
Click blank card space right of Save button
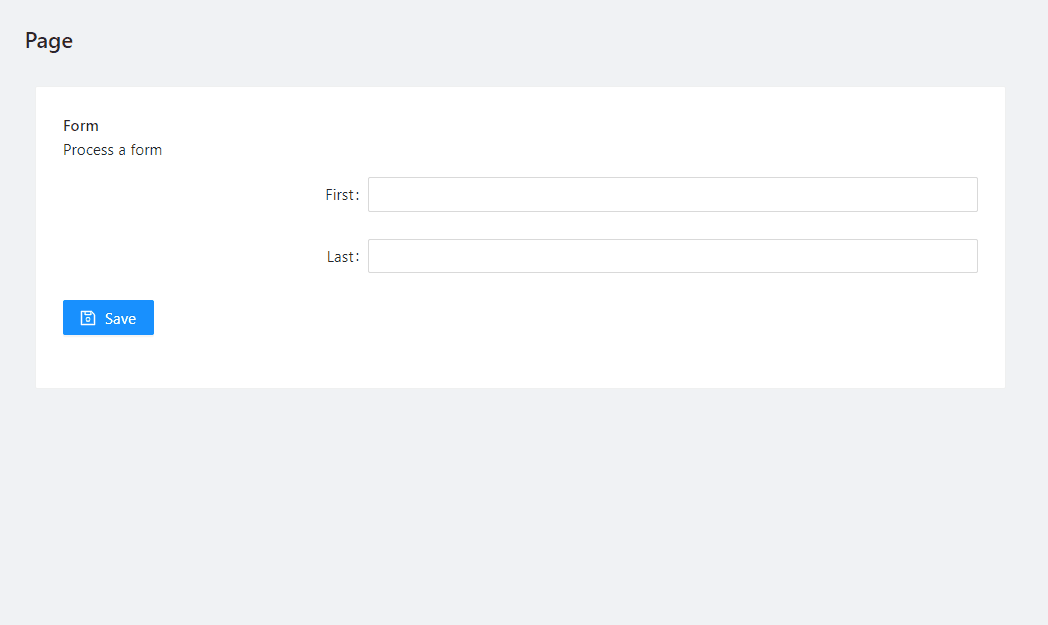500,318
